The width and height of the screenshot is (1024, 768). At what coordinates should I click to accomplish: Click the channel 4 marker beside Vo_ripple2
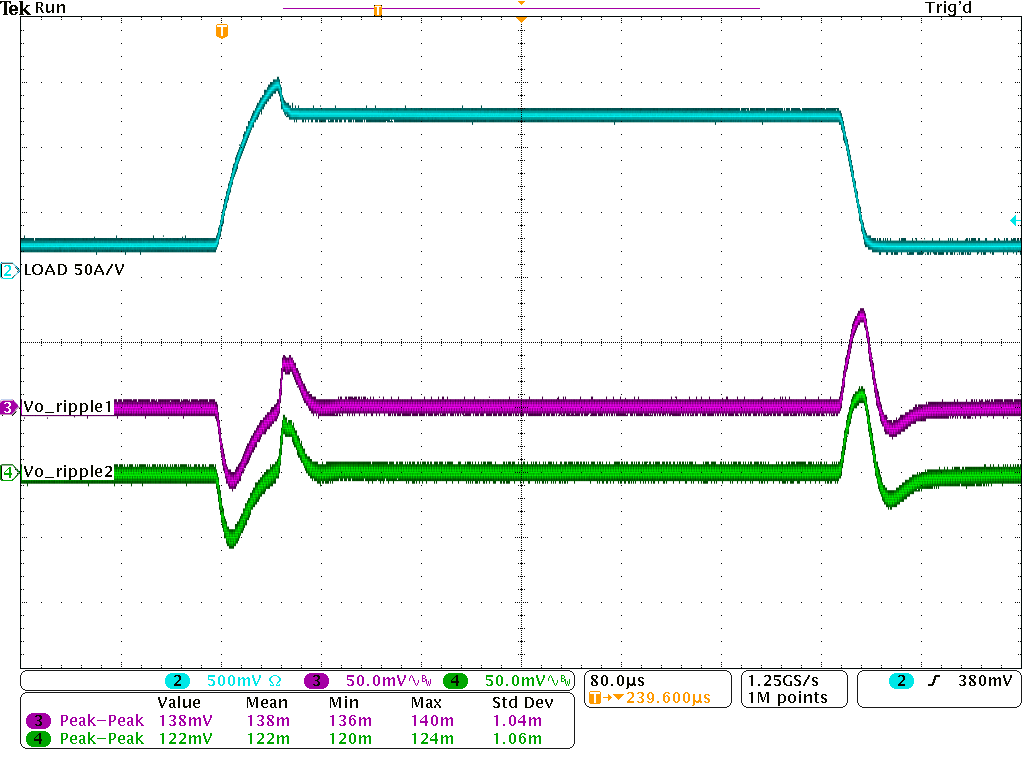(x=9, y=472)
